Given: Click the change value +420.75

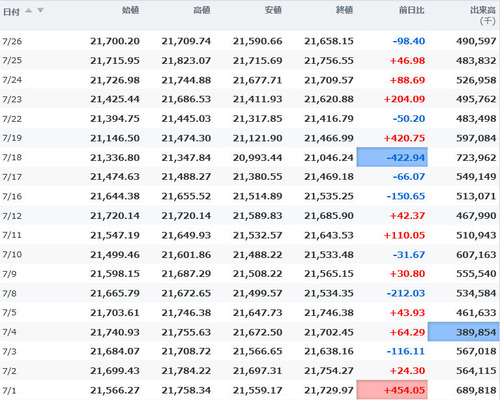Looking at the screenshot, I should click(x=404, y=138).
